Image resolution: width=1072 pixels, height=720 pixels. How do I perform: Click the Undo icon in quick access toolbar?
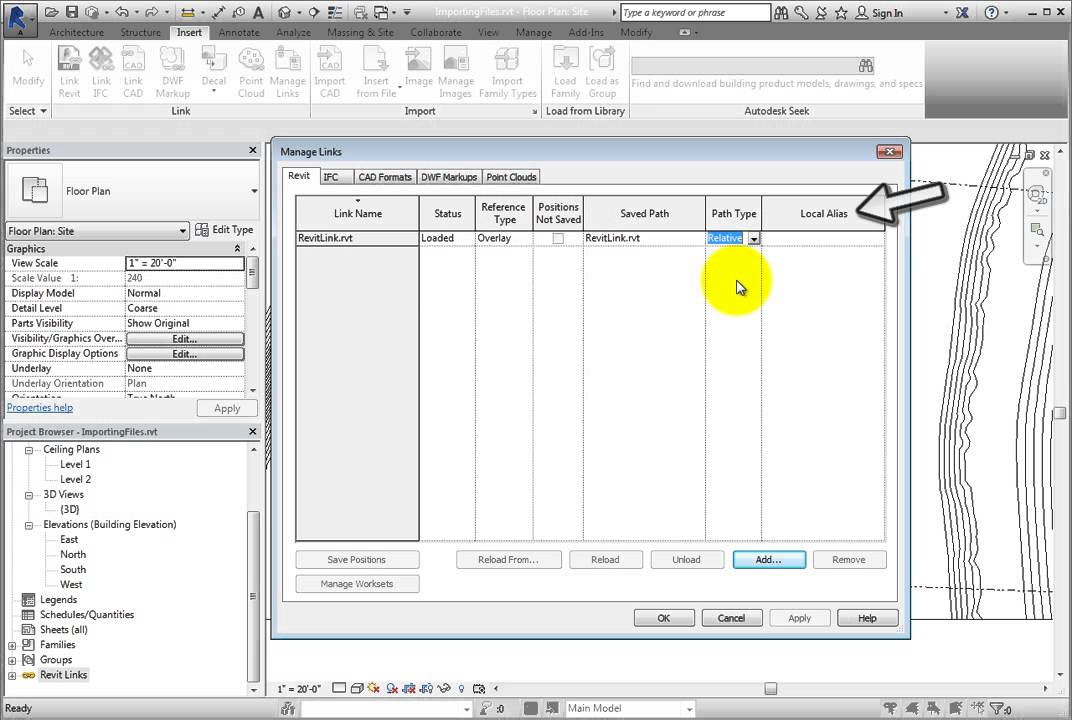[x=122, y=12]
